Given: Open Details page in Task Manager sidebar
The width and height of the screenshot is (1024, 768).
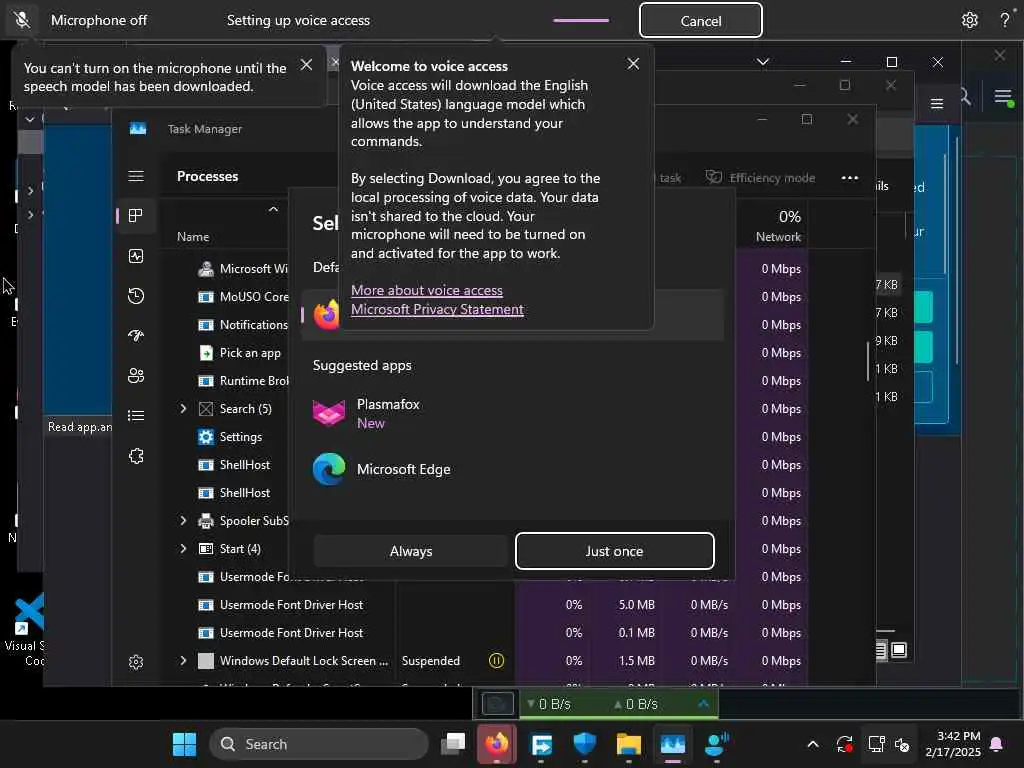Looking at the screenshot, I should click(136, 415).
